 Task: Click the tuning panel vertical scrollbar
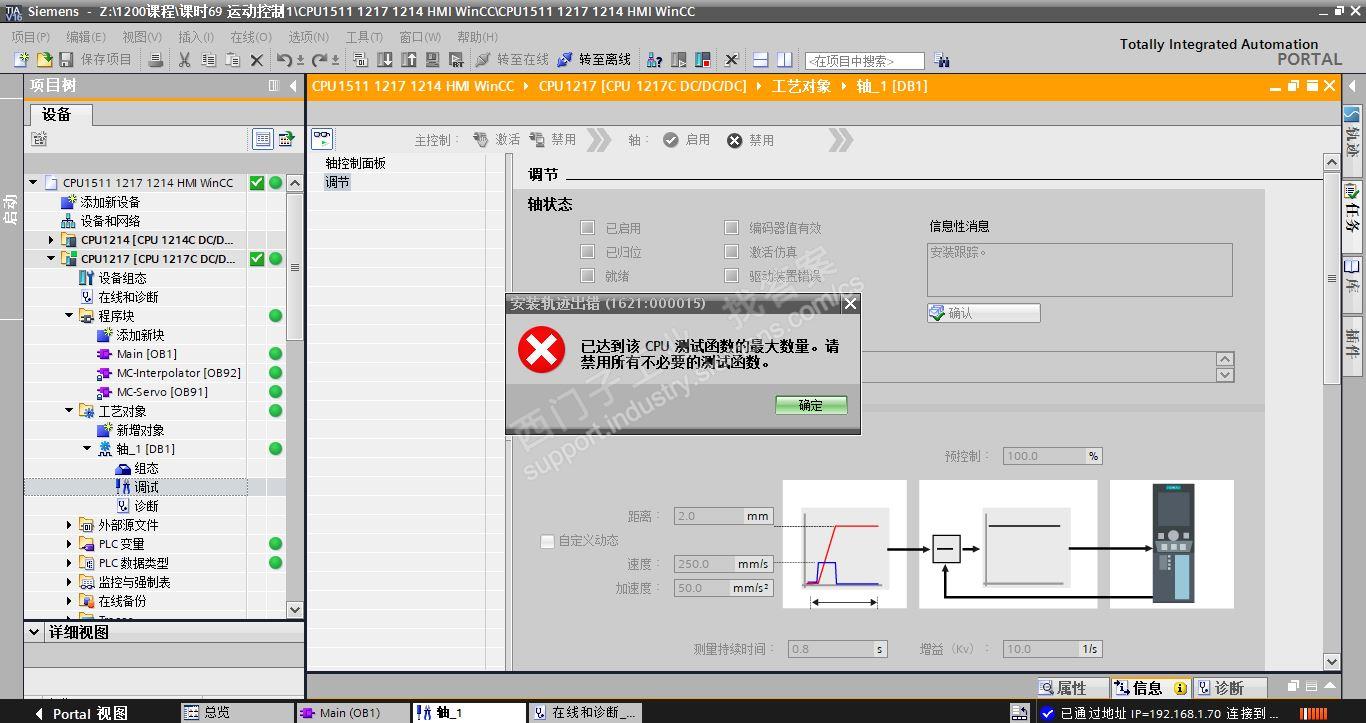[x=1331, y=411]
